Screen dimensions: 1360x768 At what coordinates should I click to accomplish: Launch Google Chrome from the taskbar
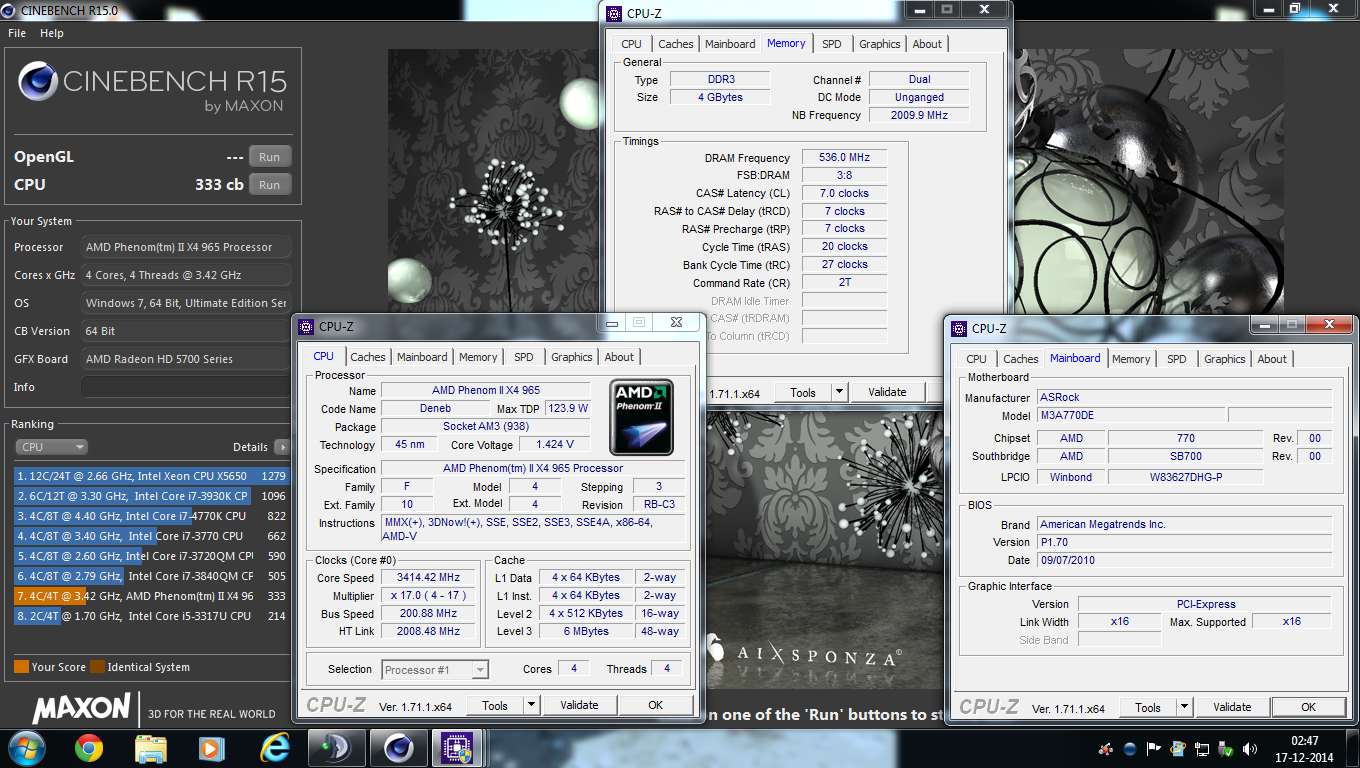pyautogui.click(x=89, y=747)
